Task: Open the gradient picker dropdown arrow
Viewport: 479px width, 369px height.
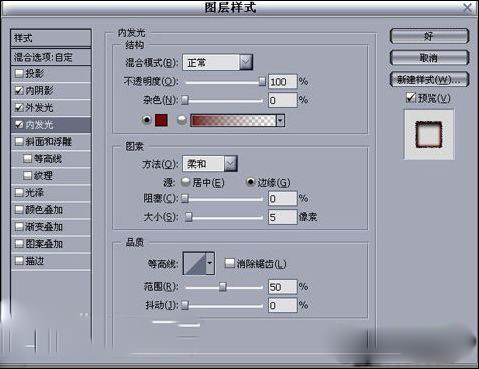Action: (280, 120)
